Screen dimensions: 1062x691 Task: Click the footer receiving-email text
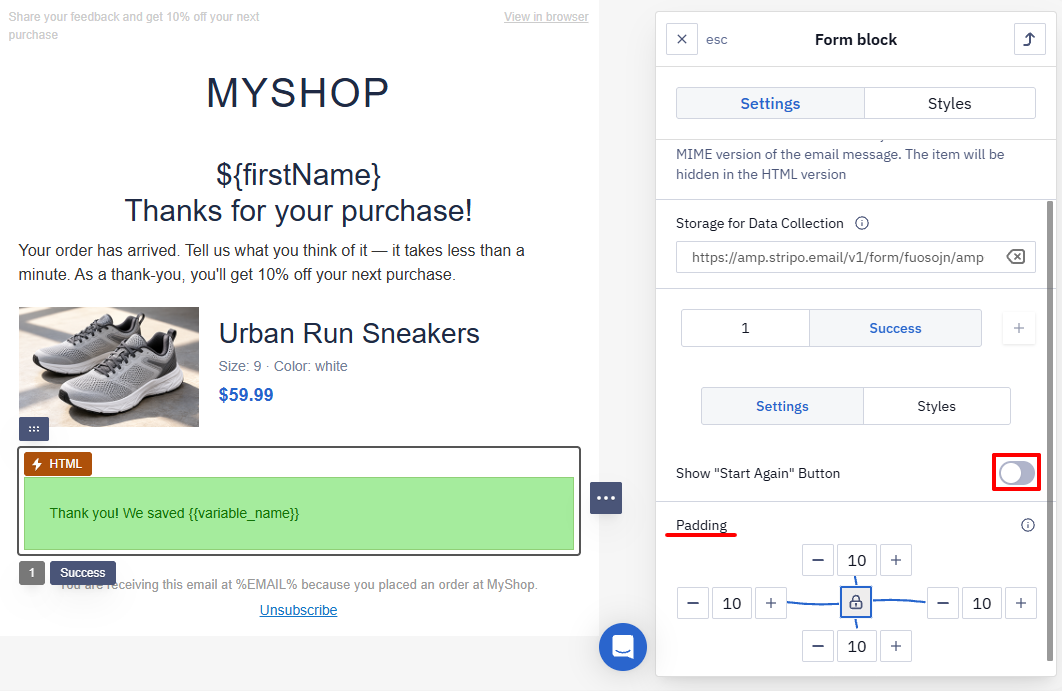point(299,585)
